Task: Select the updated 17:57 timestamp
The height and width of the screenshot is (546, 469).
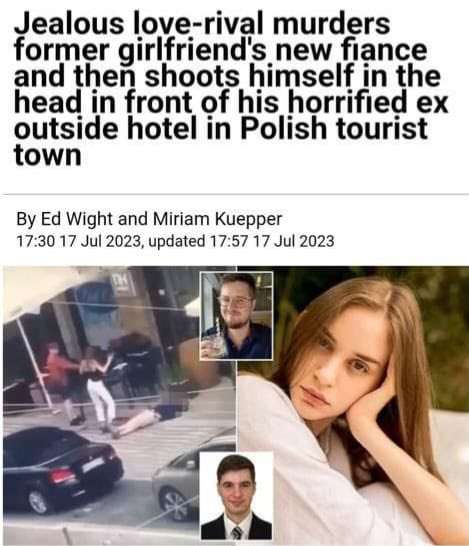Action: click(241, 241)
